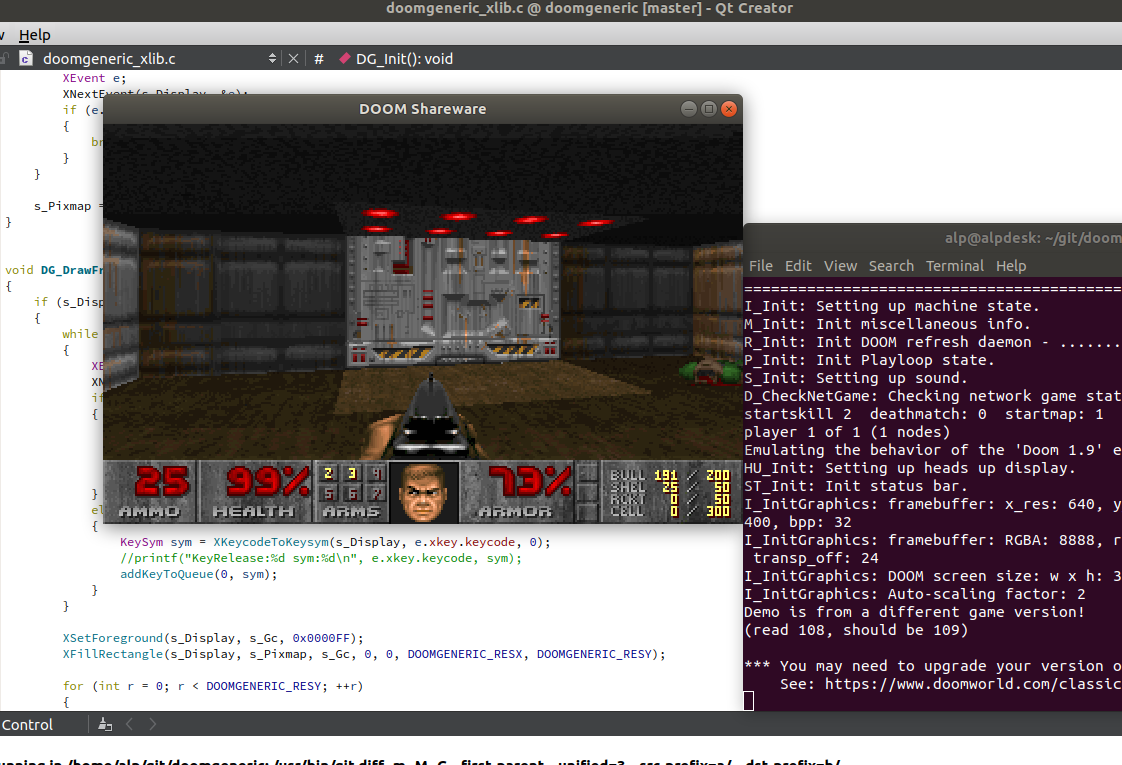The image size is (1122, 765).
Task: Click terminal line 'P_Init: Init Playloop state.'
Action: click(869, 360)
